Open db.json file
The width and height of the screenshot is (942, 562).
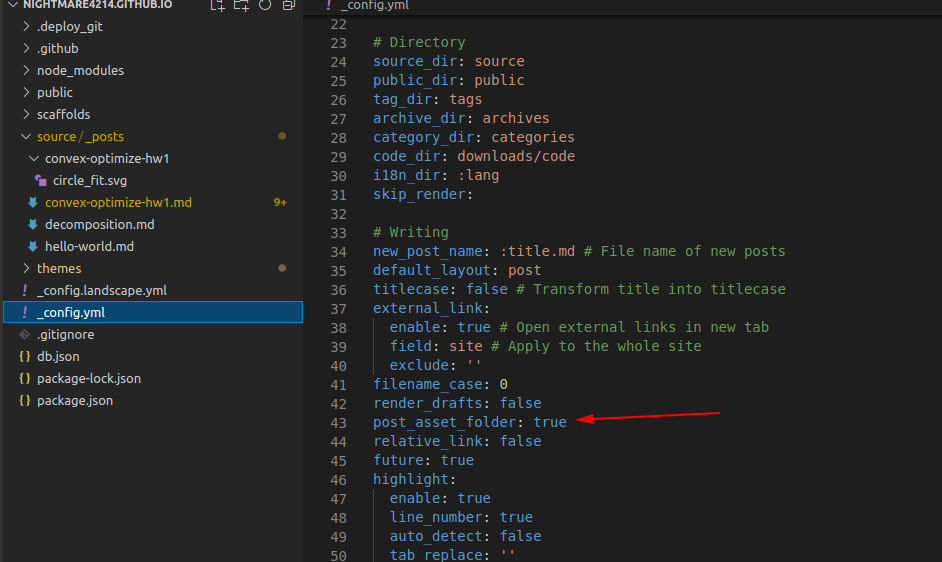click(58, 356)
